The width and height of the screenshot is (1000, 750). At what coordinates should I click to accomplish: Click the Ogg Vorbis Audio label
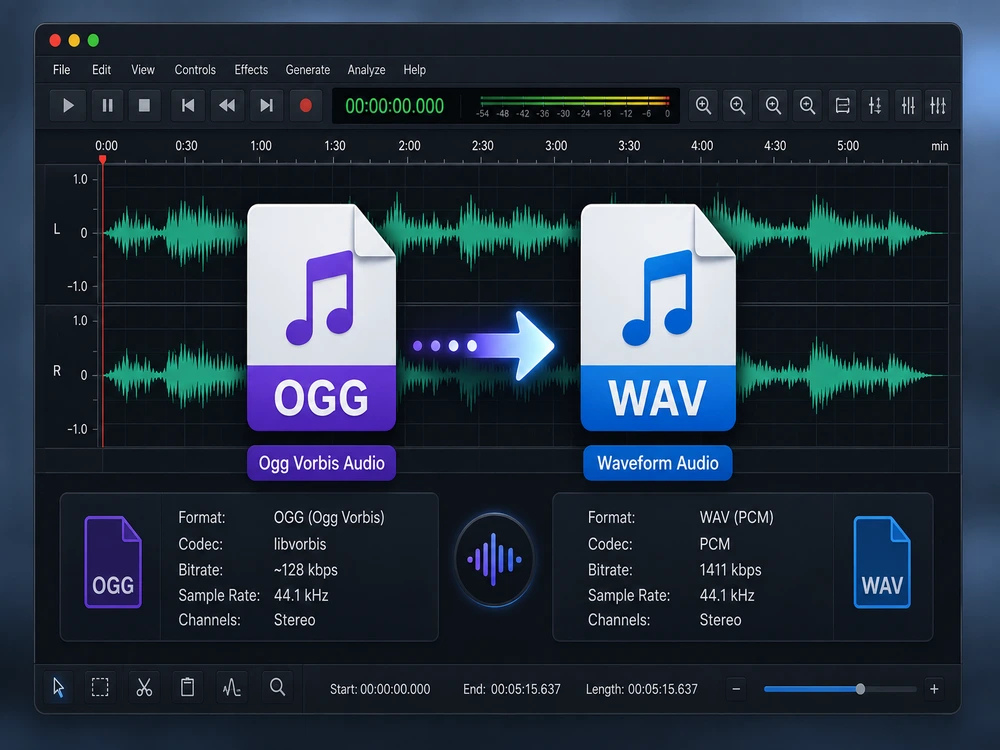[x=321, y=462]
